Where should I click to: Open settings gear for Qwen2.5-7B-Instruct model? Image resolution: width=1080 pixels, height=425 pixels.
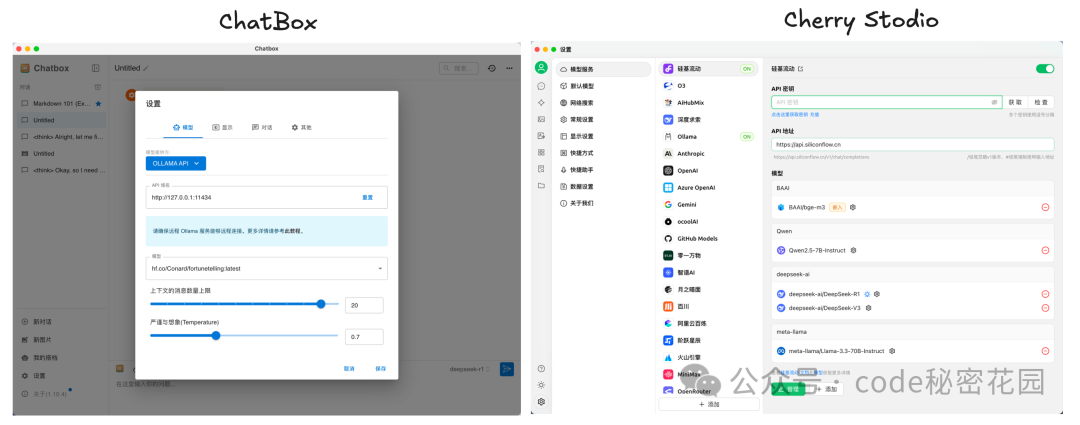(x=853, y=250)
